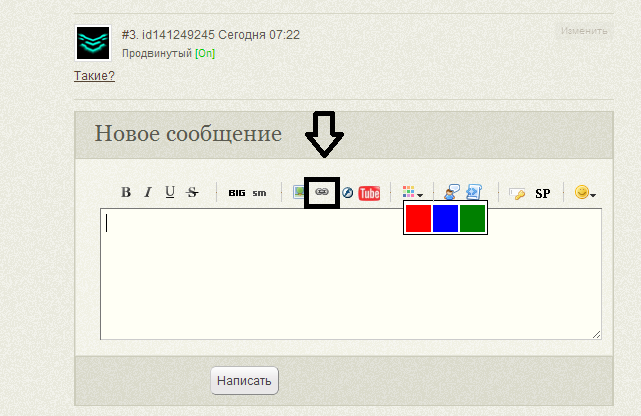Screen dimensions: 641x416
Task: Pick the blue color swatch
Action: click(445, 218)
